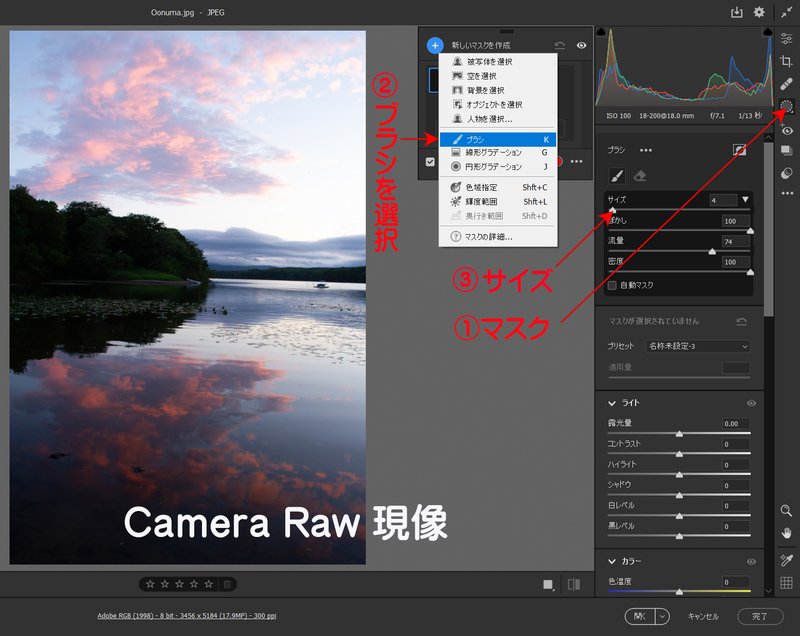Select 輝度範囲 menu entry
The image size is (800, 636).
click(x=498, y=201)
